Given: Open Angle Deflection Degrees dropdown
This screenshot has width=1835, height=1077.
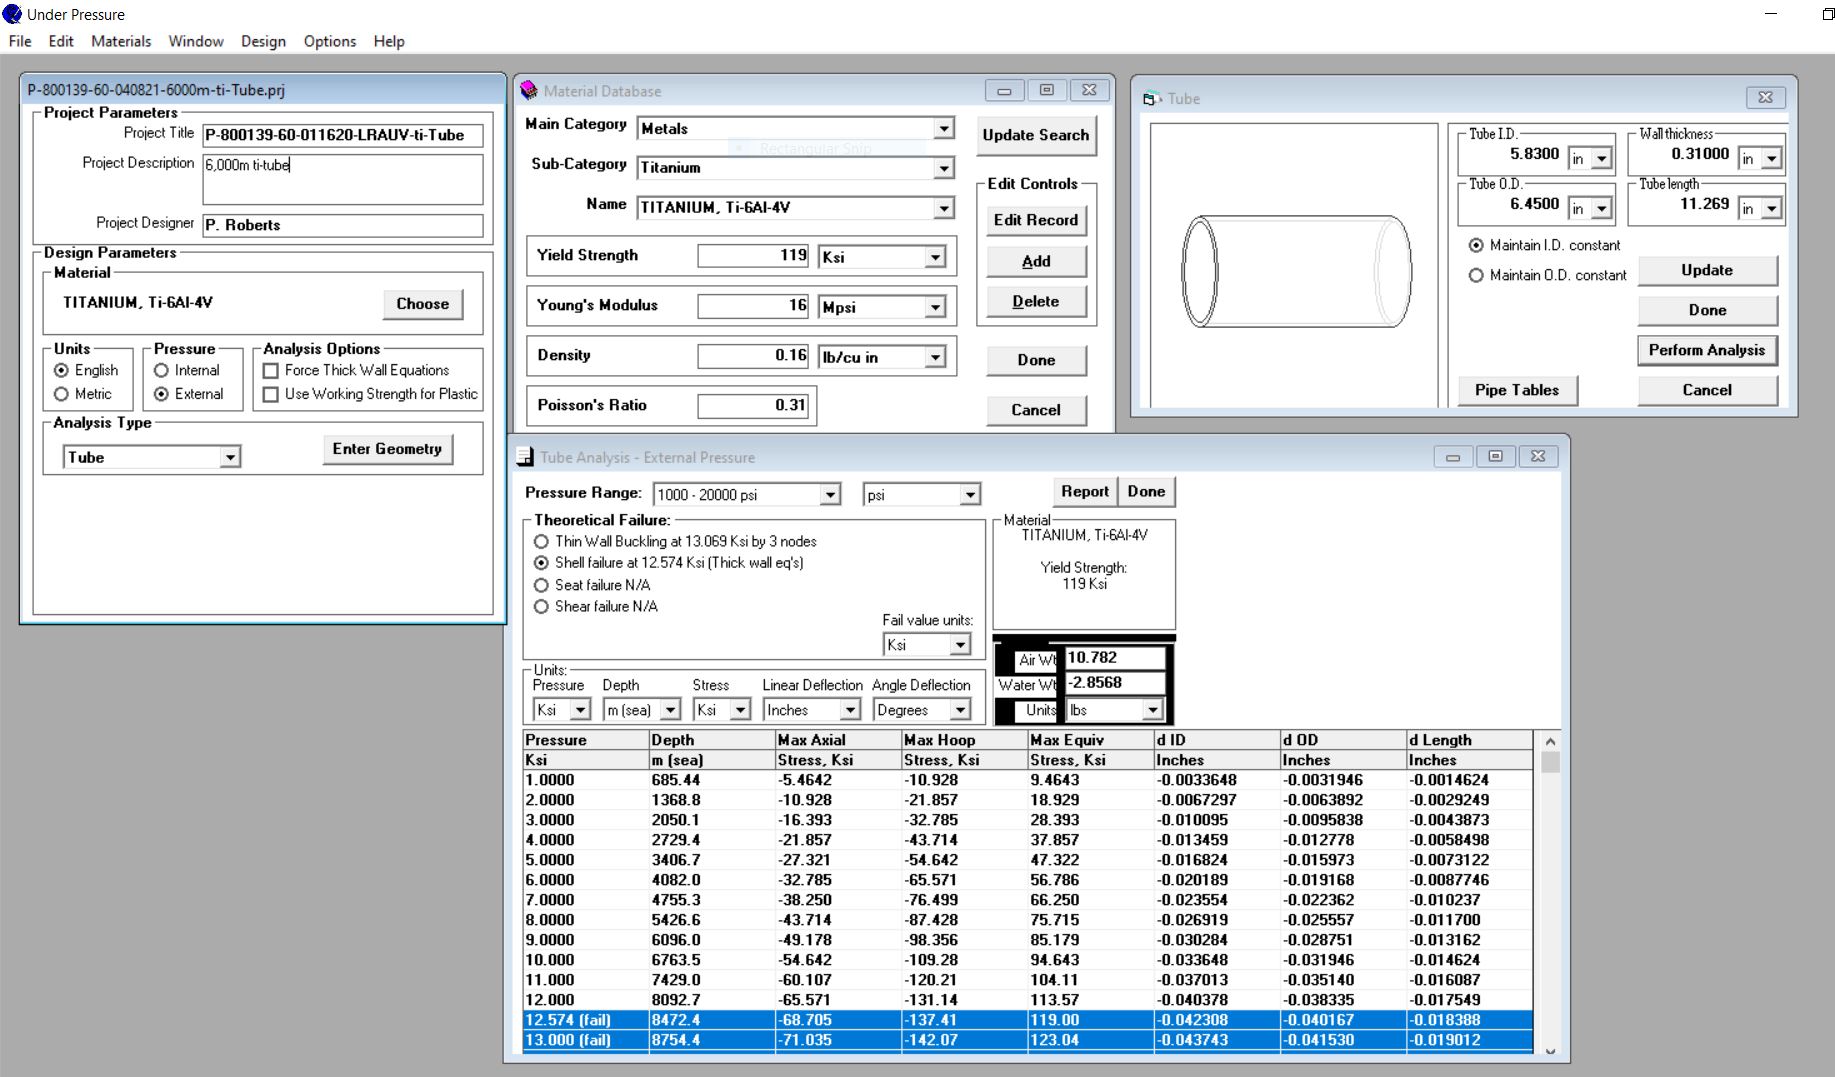Looking at the screenshot, I should [960, 710].
